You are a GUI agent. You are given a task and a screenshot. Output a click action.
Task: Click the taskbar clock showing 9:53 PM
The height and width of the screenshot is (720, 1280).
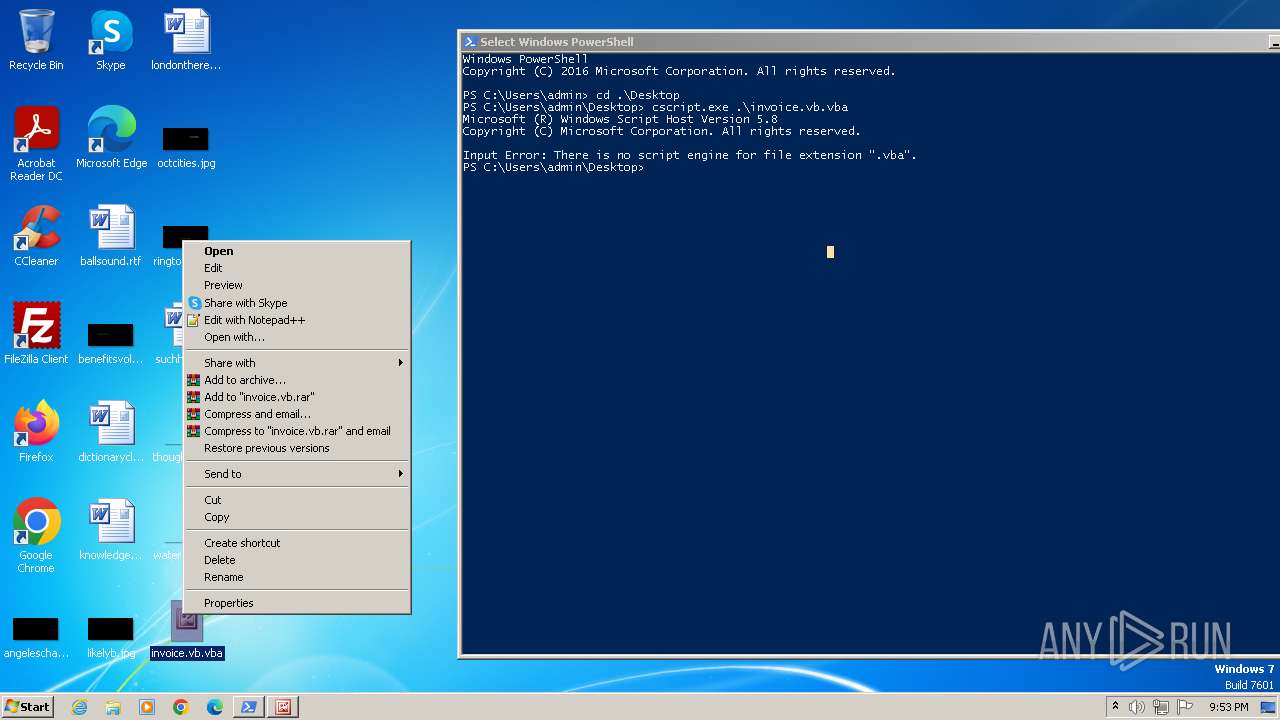point(1228,707)
